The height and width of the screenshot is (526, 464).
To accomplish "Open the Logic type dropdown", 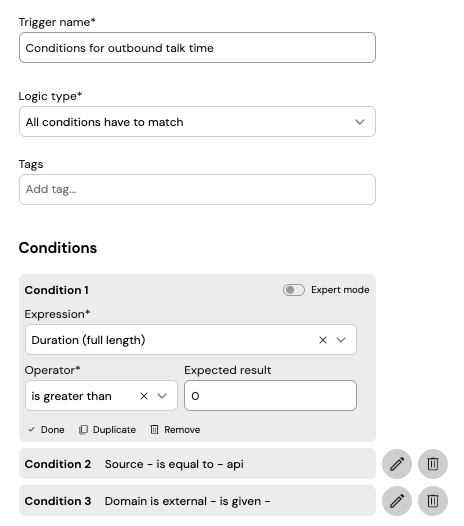I will pyautogui.click(x=197, y=121).
